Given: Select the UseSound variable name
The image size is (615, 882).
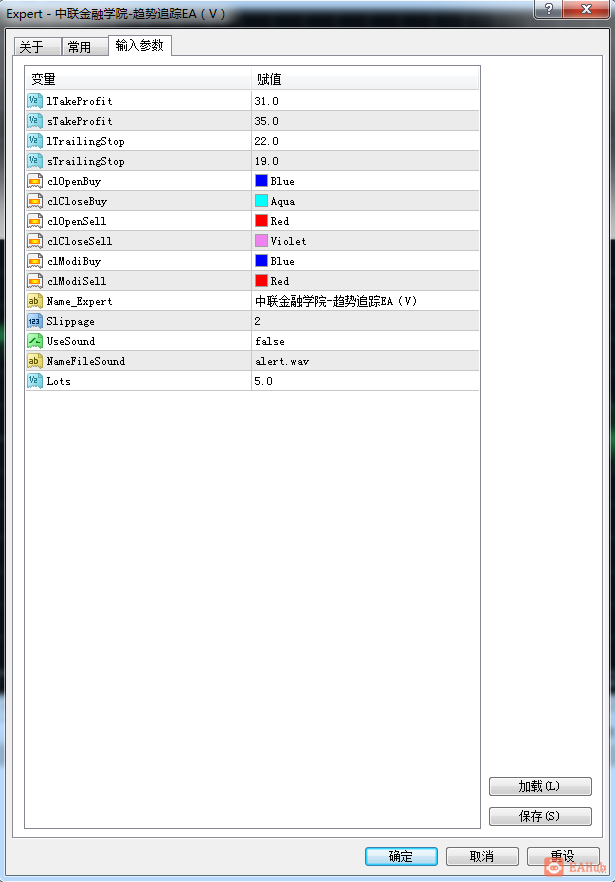Looking at the screenshot, I should (x=71, y=341).
